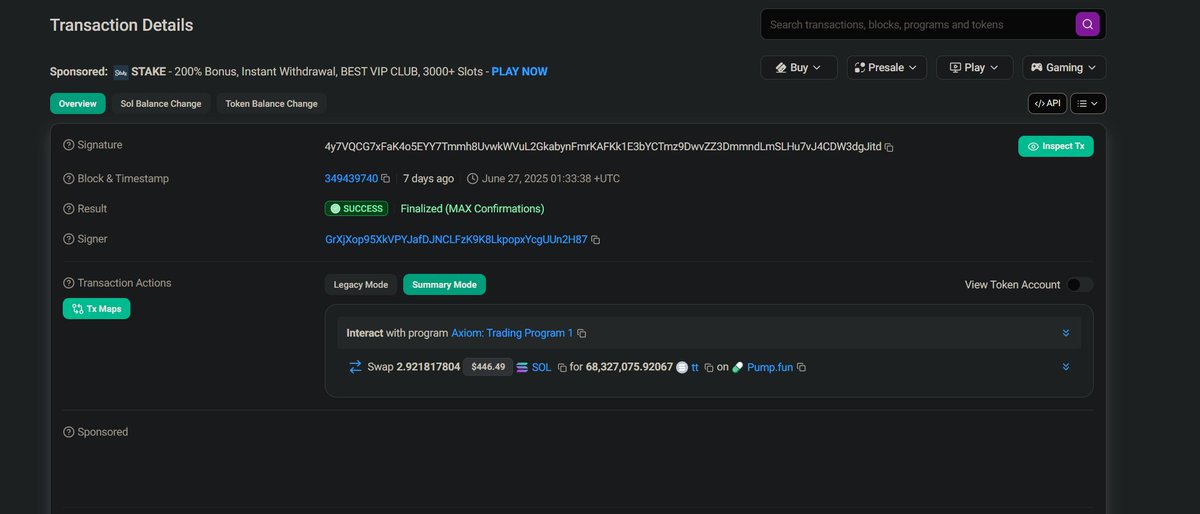Screen dimensions: 1200x514
Task: Open Tx Maps
Action: click(x=96, y=309)
